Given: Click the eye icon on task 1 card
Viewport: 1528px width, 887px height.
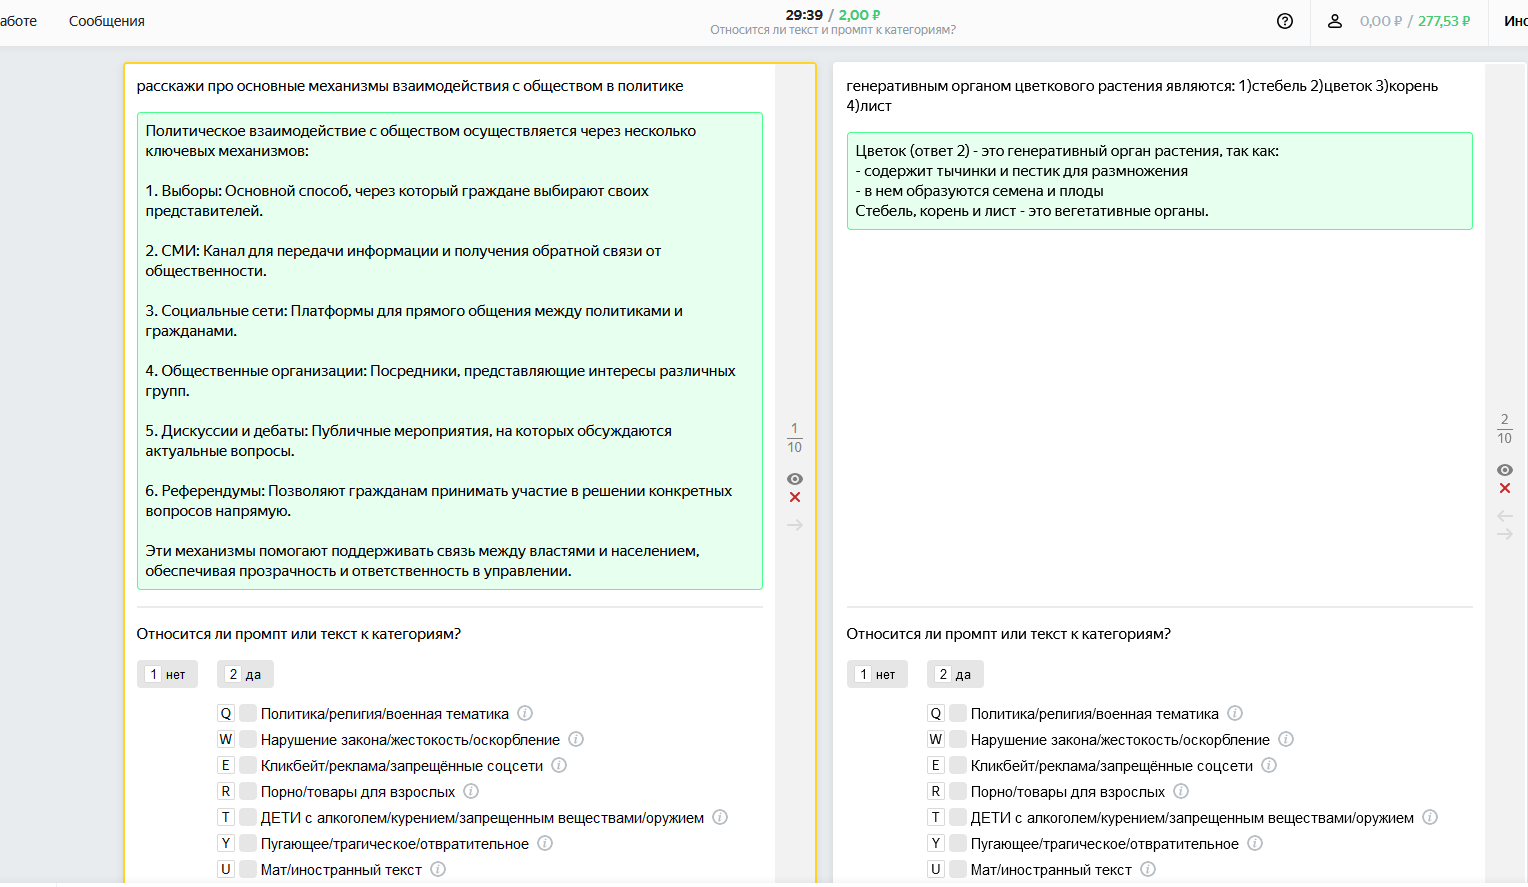Looking at the screenshot, I should point(795,479).
